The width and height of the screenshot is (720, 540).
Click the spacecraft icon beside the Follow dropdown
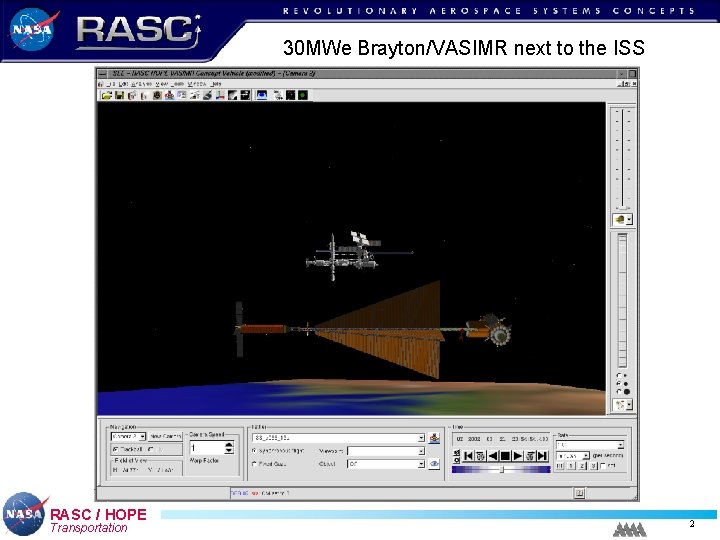[434, 438]
